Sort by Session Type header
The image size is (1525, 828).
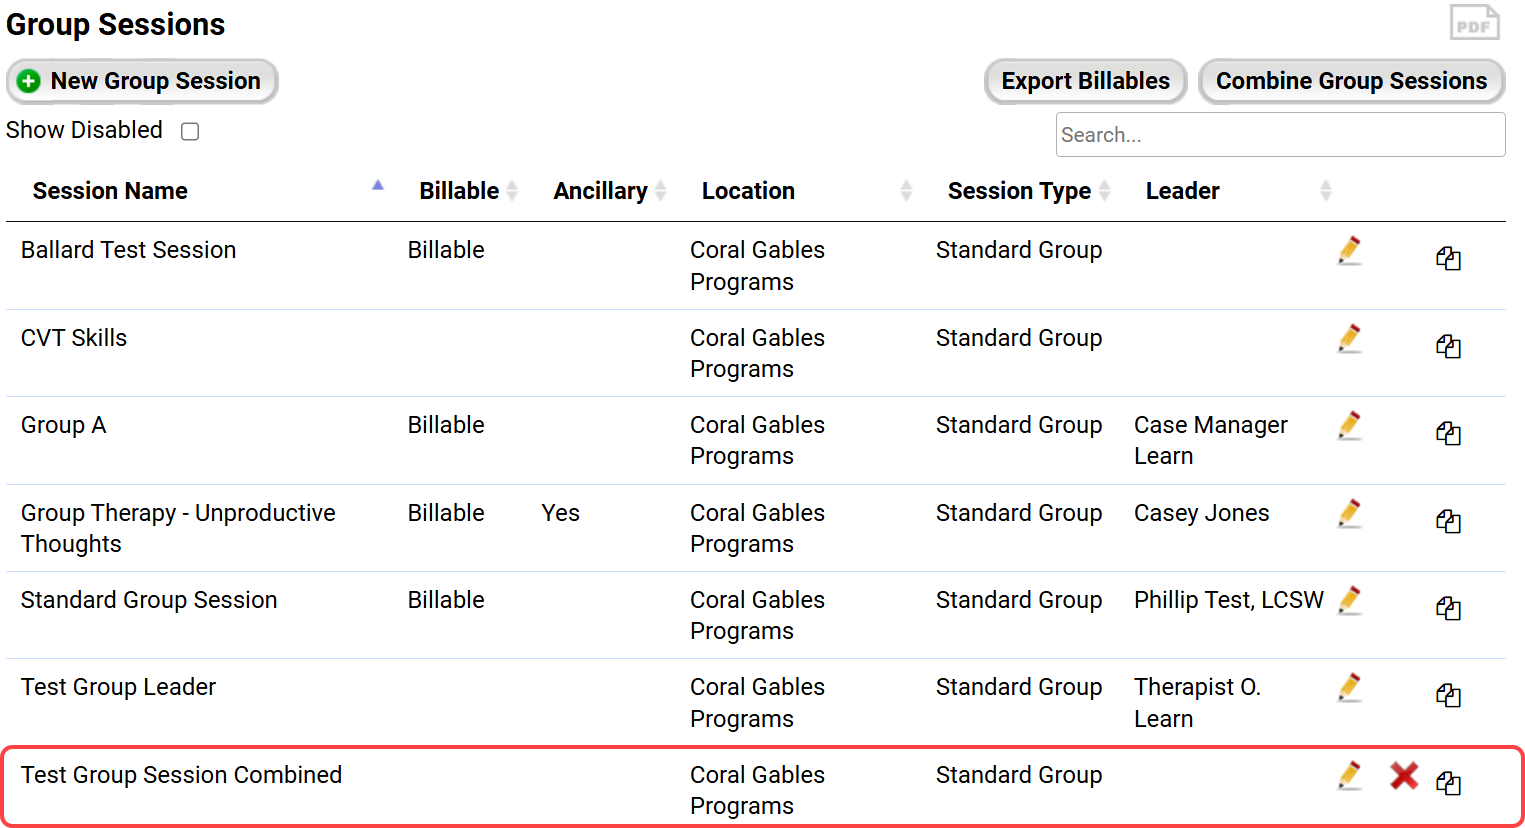[1019, 191]
